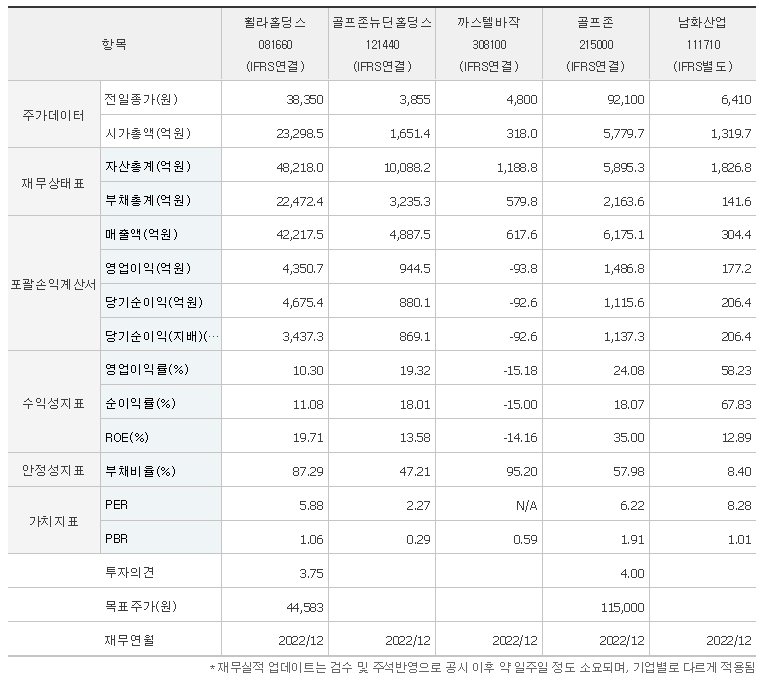Click the 골프존뉴딘홀딩스 company column header
Image resolution: width=765 pixels, height=674 pixels.
tap(382, 44)
